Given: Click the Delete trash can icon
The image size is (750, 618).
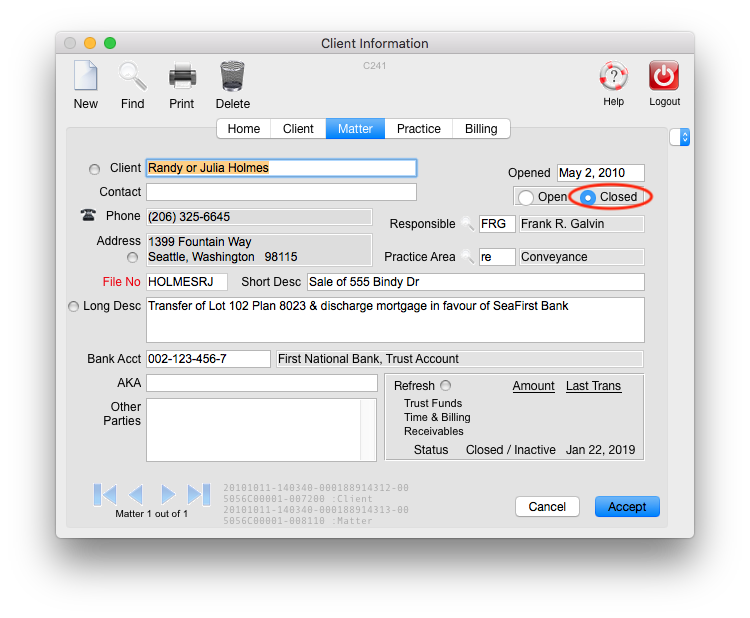Looking at the screenshot, I should point(232,77).
